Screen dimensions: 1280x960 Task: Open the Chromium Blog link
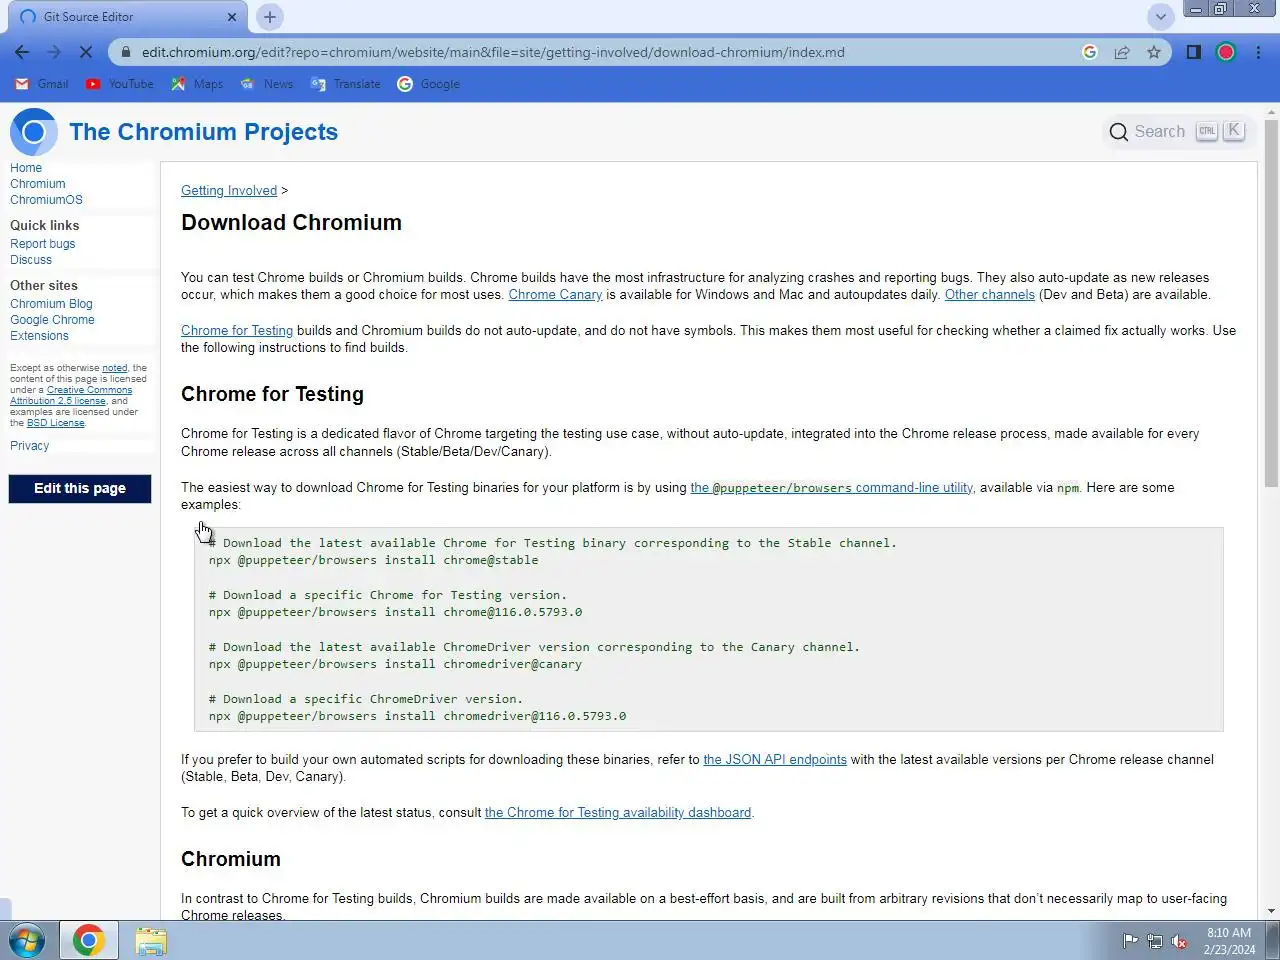click(x=51, y=304)
